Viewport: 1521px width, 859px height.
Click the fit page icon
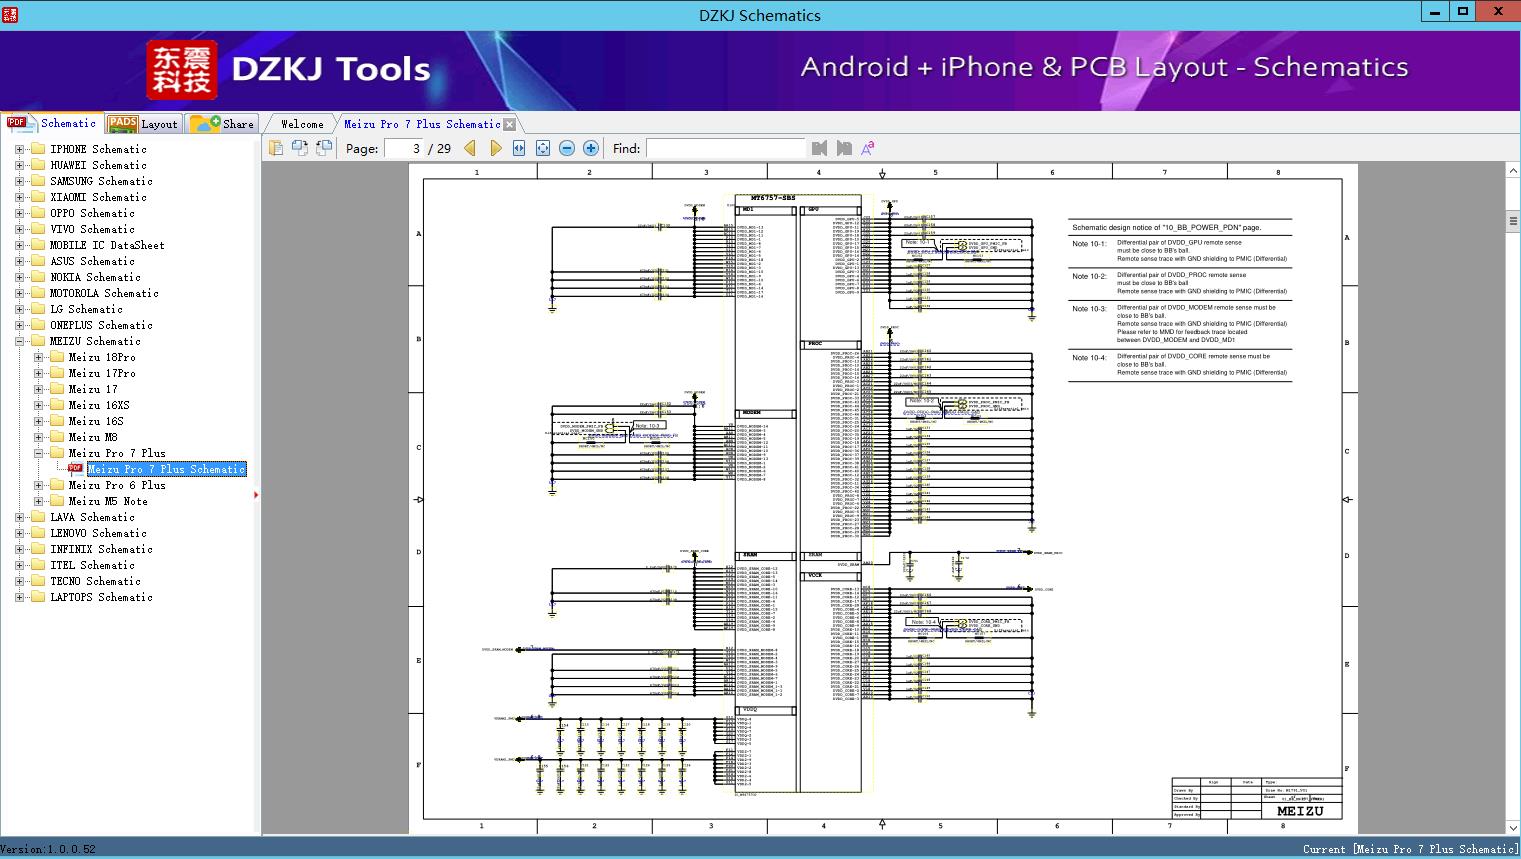(x=543, y=148)
